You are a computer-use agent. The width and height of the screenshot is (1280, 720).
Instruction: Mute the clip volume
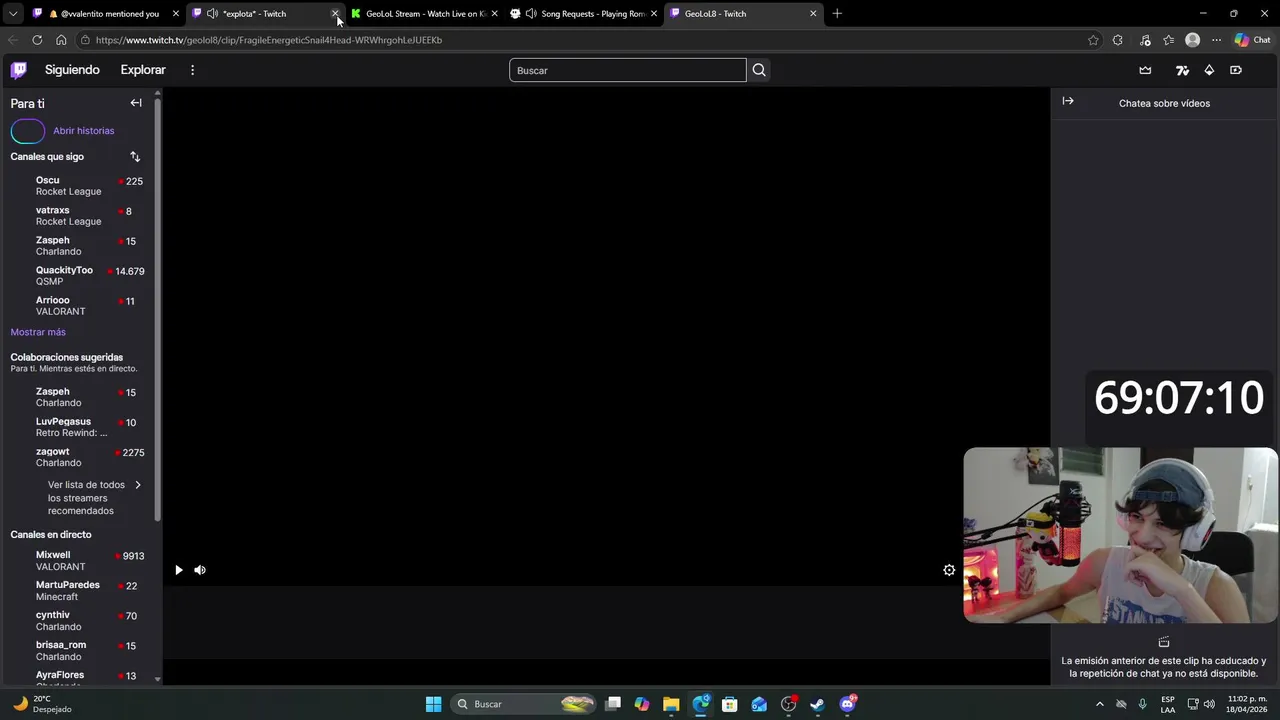pyautogui.click(x=200, y=570)
